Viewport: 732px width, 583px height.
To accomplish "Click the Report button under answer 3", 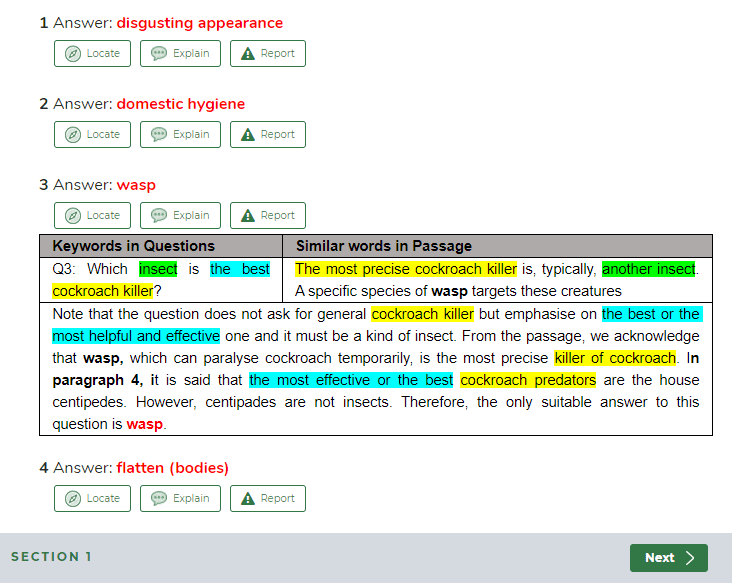I will pos(267,216).
